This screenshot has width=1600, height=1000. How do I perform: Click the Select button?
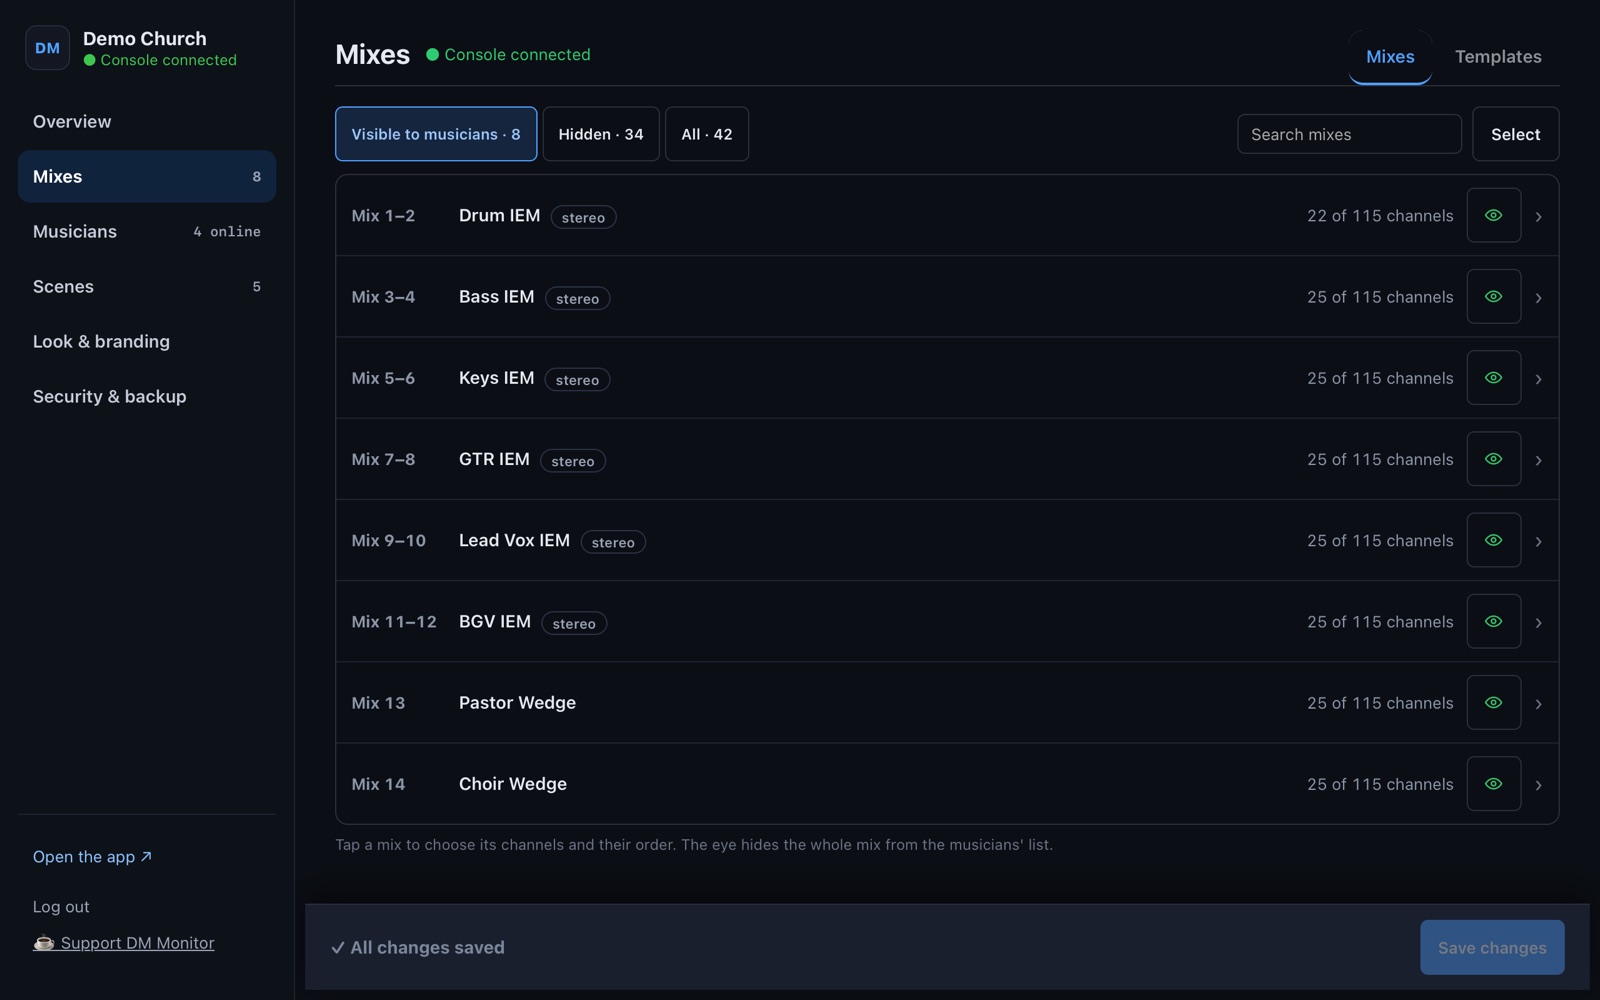tap(1515, 134)
